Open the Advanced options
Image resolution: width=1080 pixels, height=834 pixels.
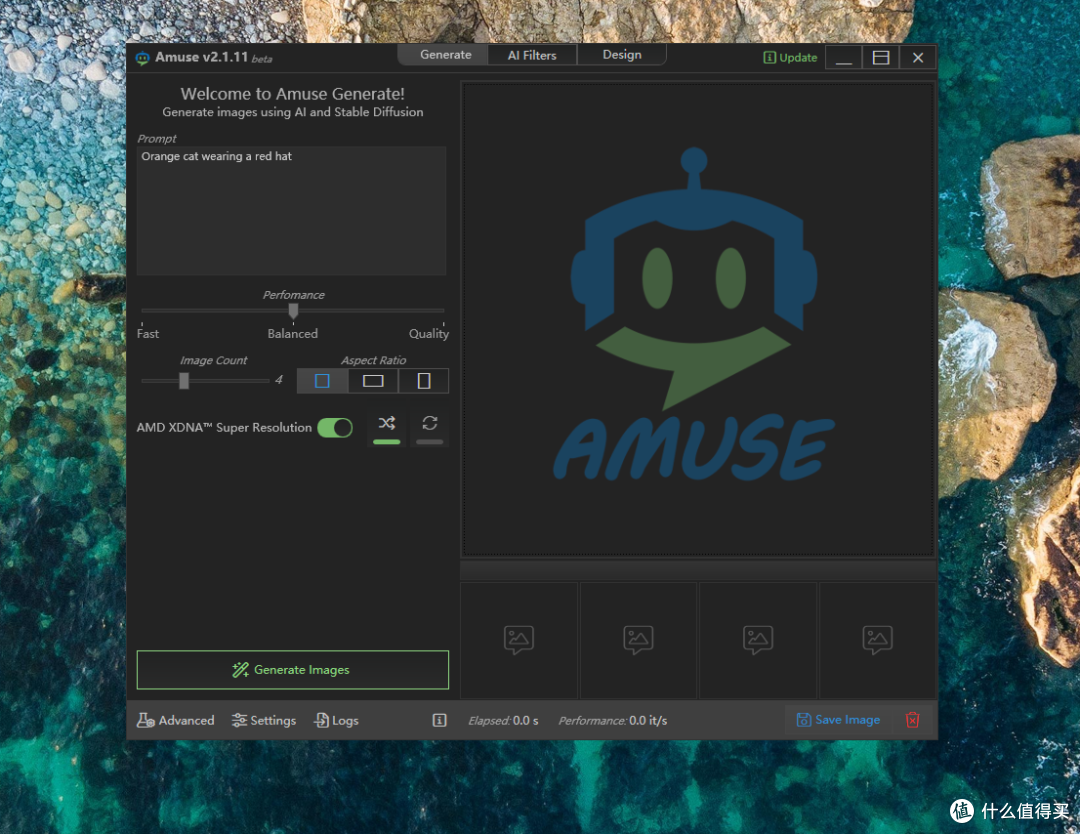click(x=176, y=720)
